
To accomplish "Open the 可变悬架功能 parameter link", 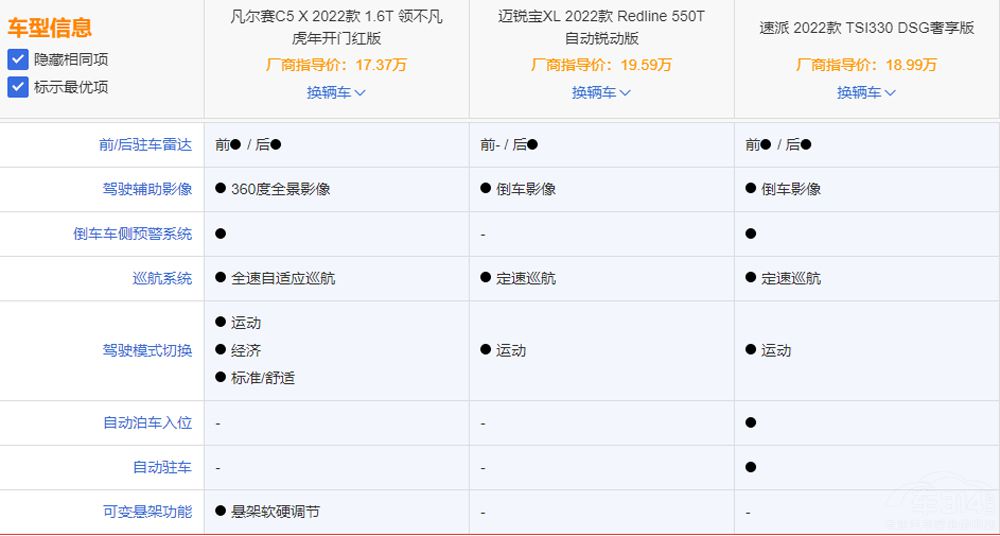I will pyautogui.click(x=147, y=511).
